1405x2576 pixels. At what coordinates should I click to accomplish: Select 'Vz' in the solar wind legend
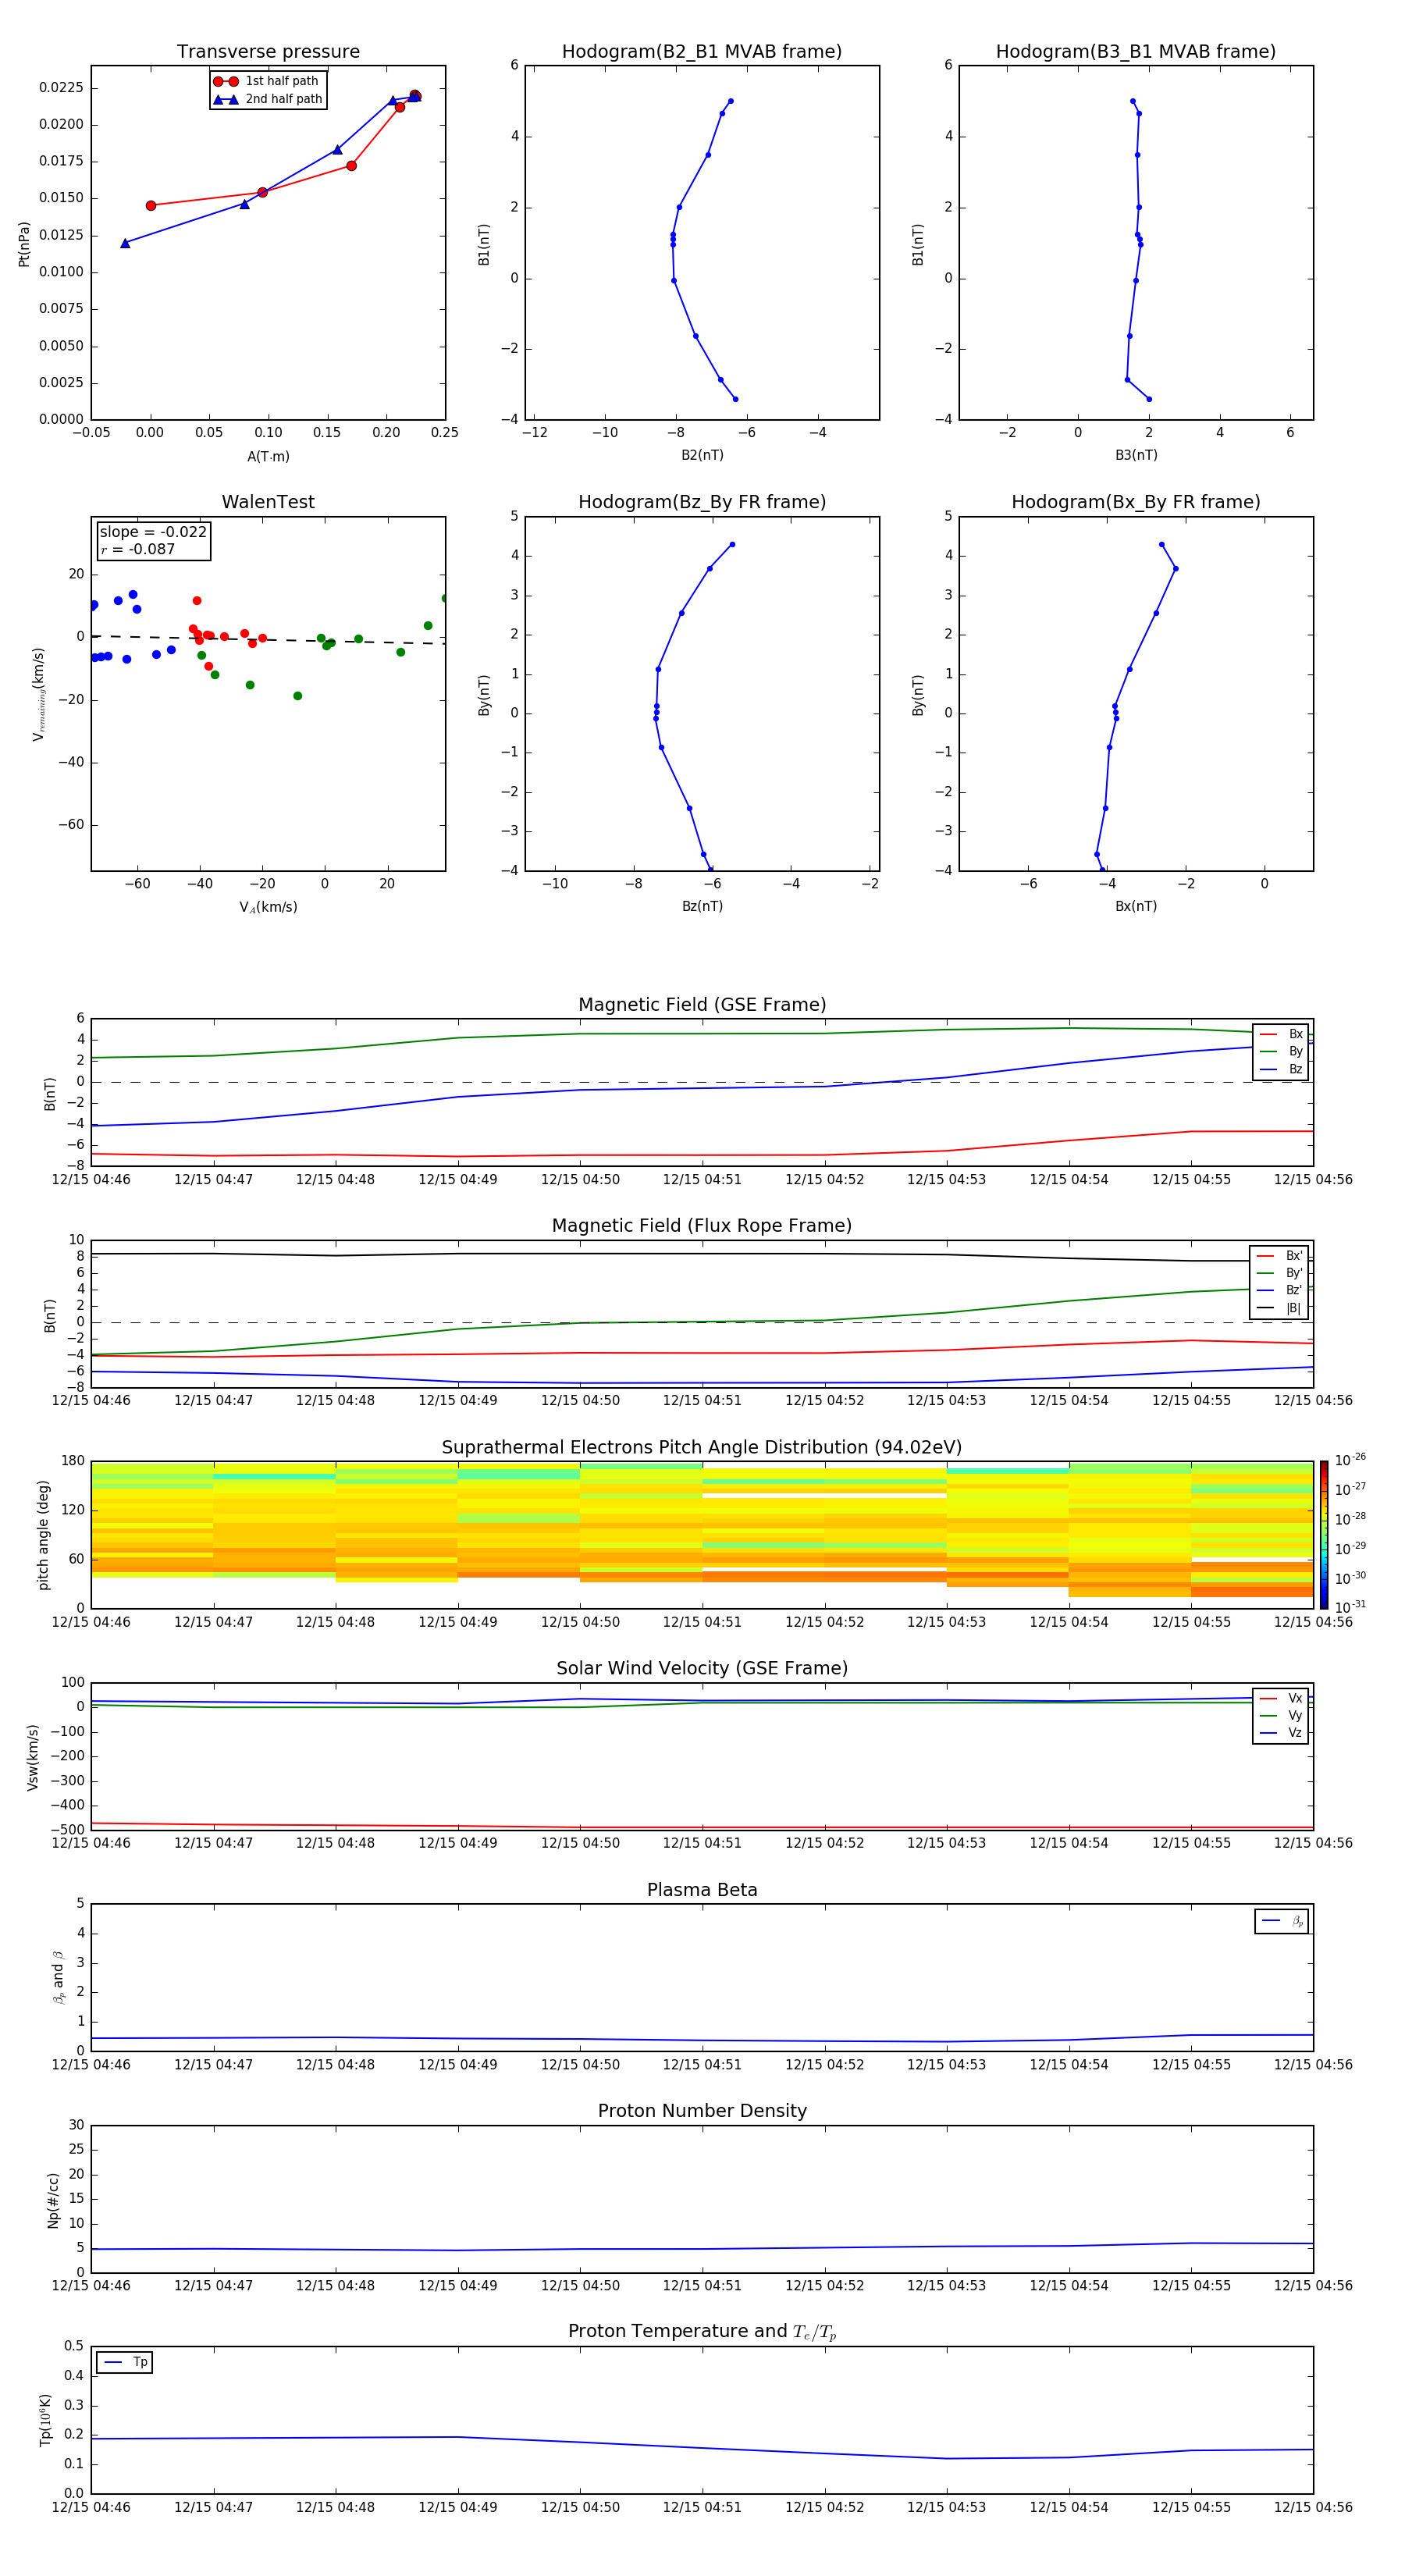1281,1733
